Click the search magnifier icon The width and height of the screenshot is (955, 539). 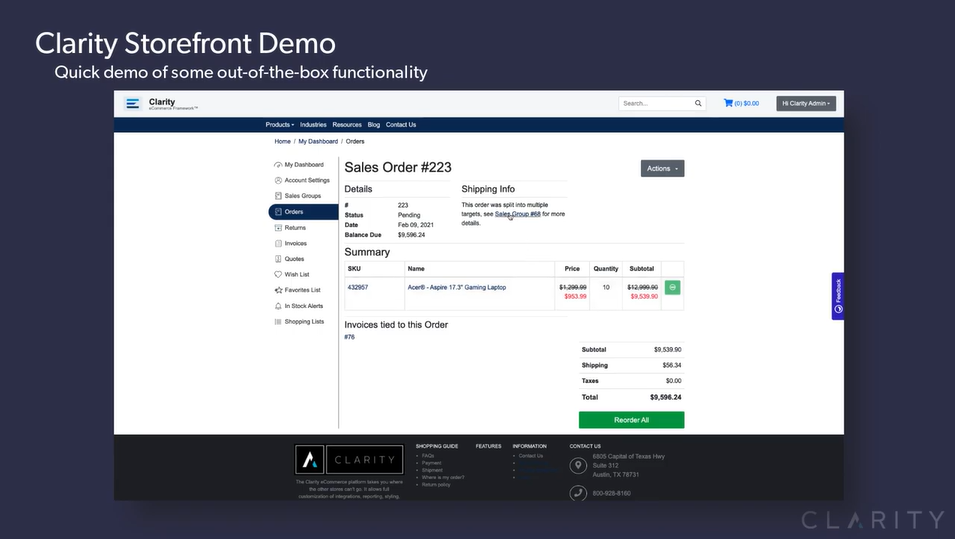[698, 104]
